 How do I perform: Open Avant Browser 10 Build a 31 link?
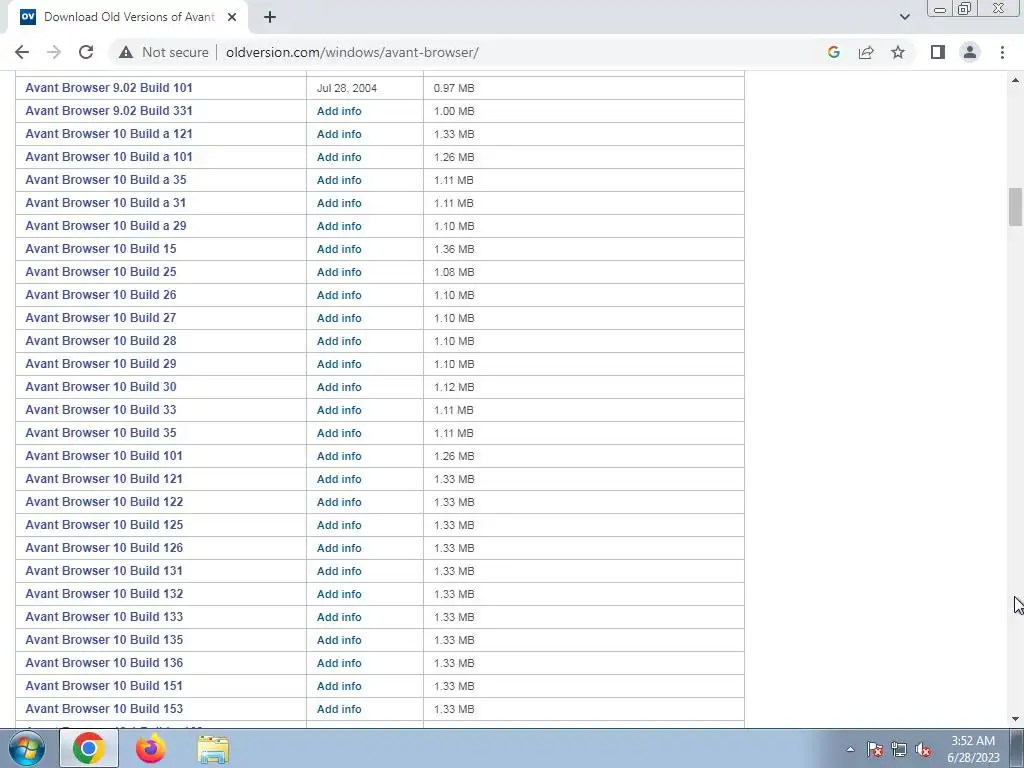[106, 202]
